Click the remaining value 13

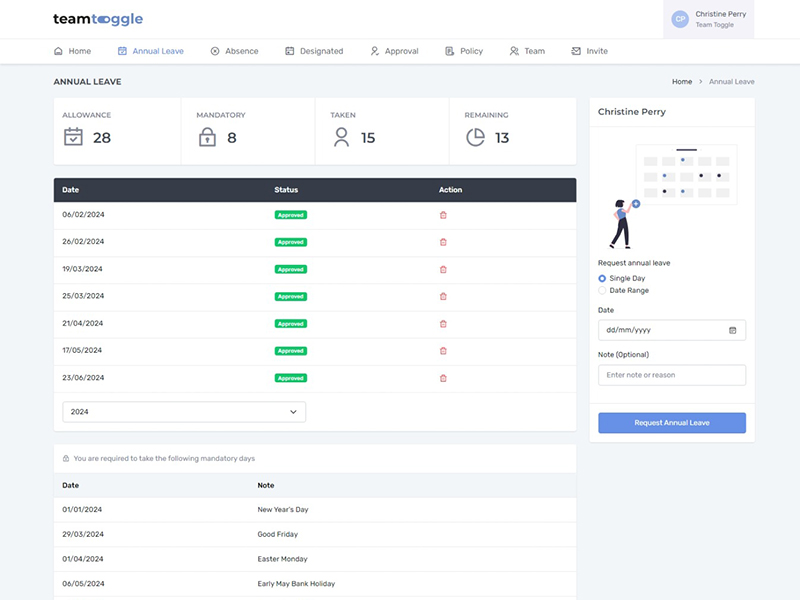(502, 138)
